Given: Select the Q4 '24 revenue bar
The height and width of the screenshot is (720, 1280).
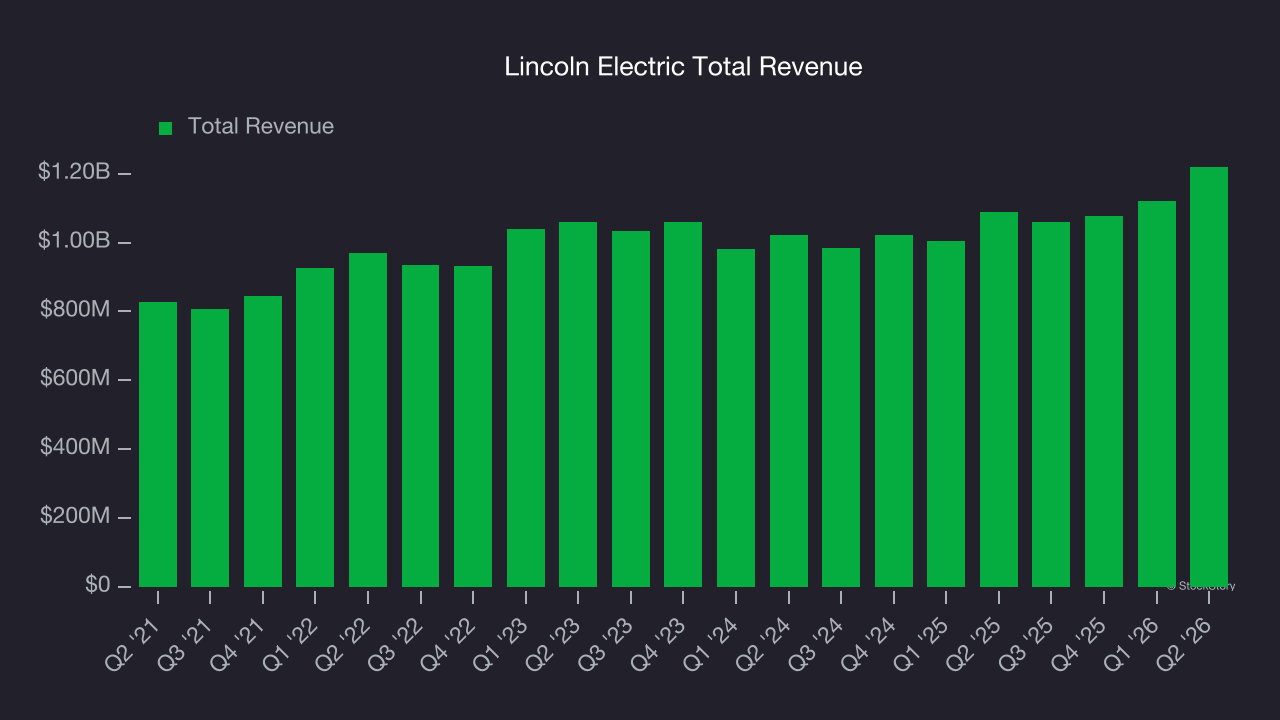Looking at the screenshot, I should pyautogui.click(x=894, y=411).
